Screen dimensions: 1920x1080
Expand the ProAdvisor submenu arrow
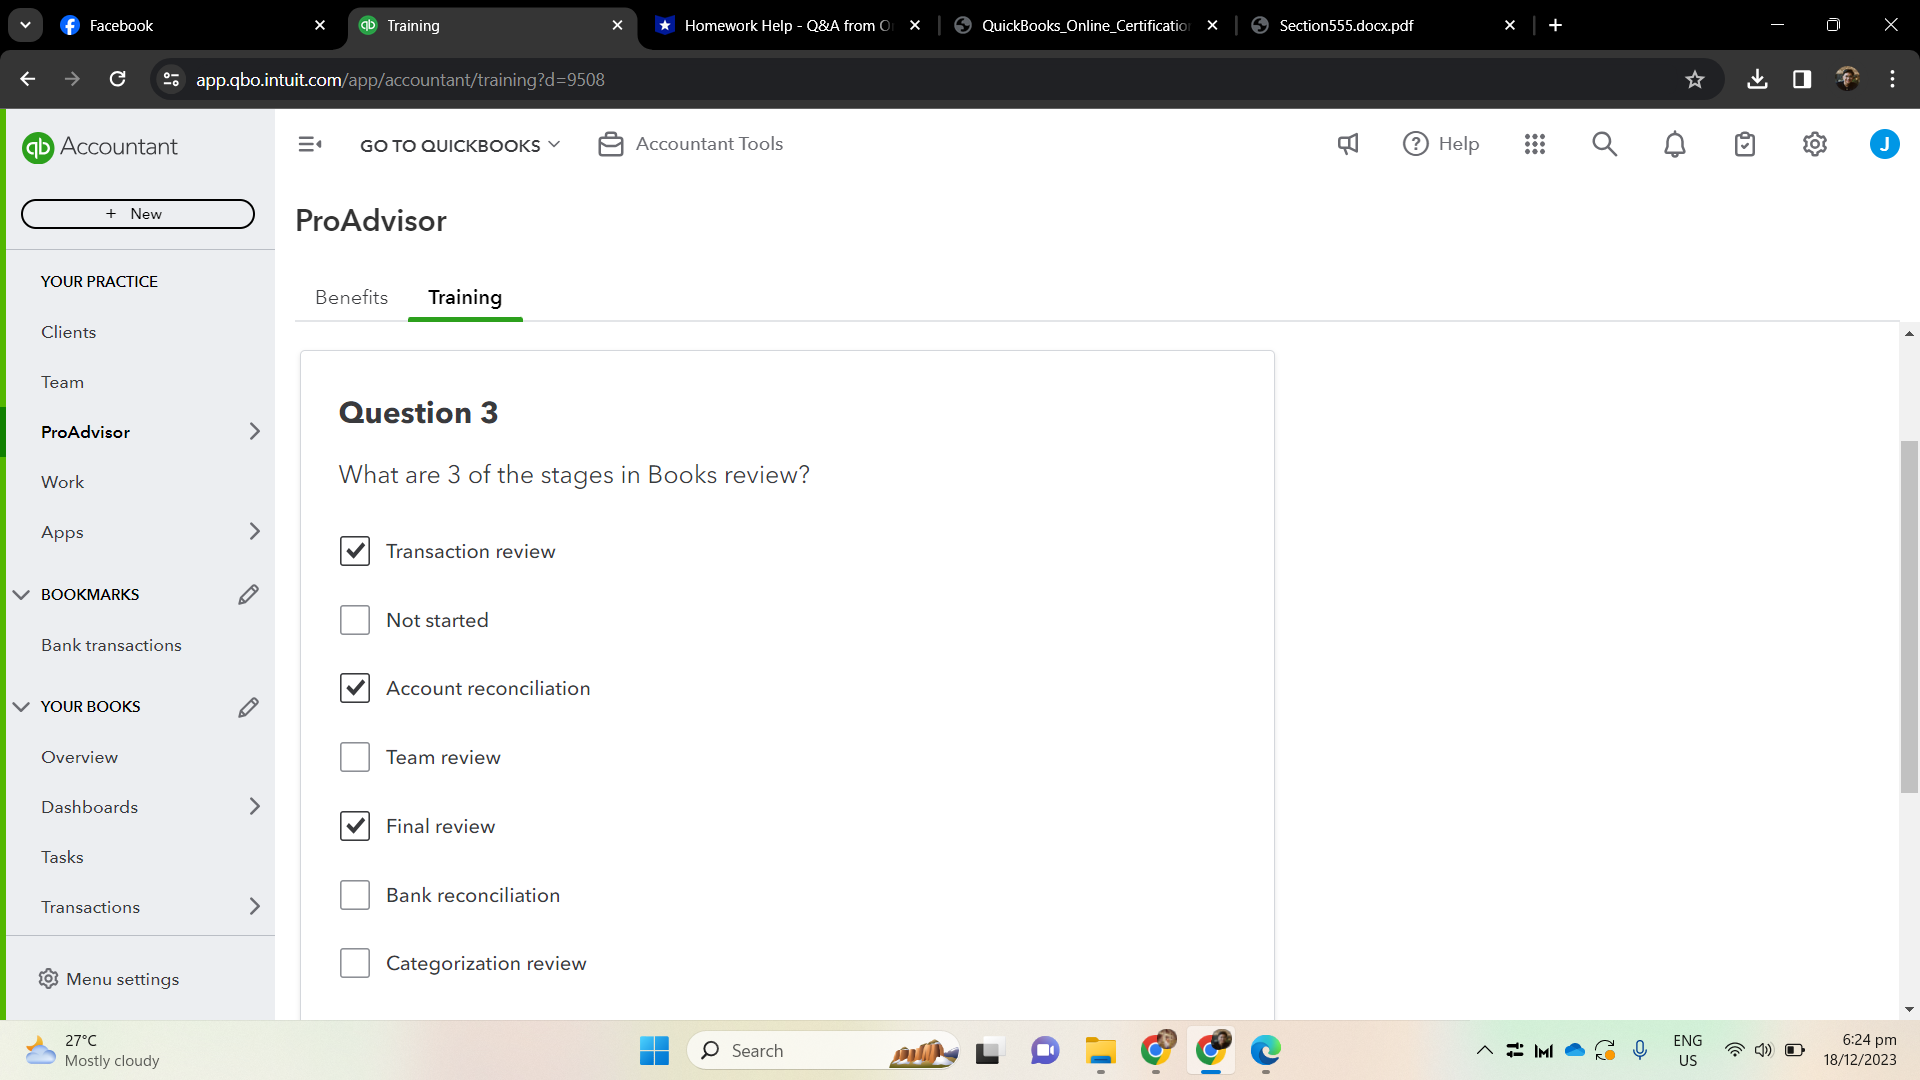[x=254, y=432]
